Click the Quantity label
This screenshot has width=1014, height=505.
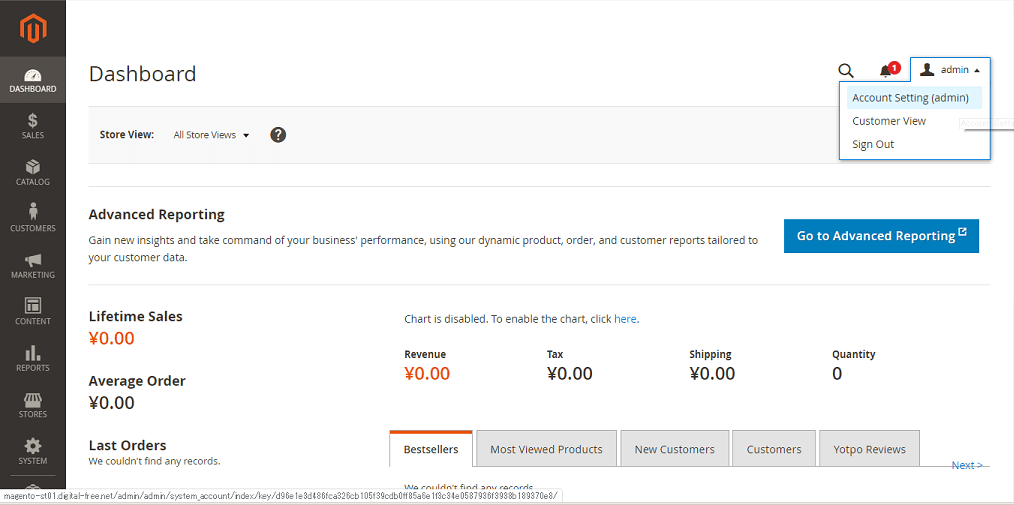pyautogui.click(x=854, y=354)
